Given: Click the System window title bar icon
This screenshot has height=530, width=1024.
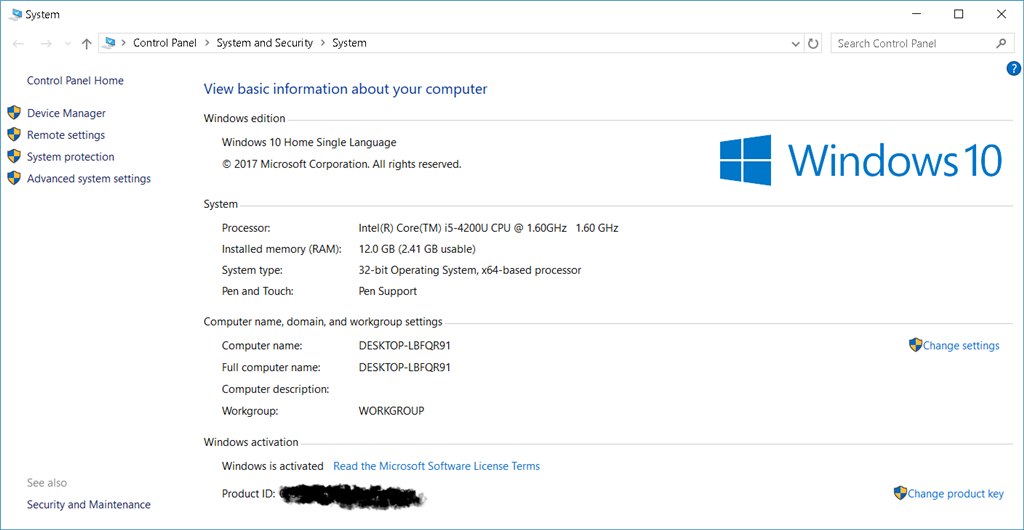Looking at the screenshot, I should [16, 14].
